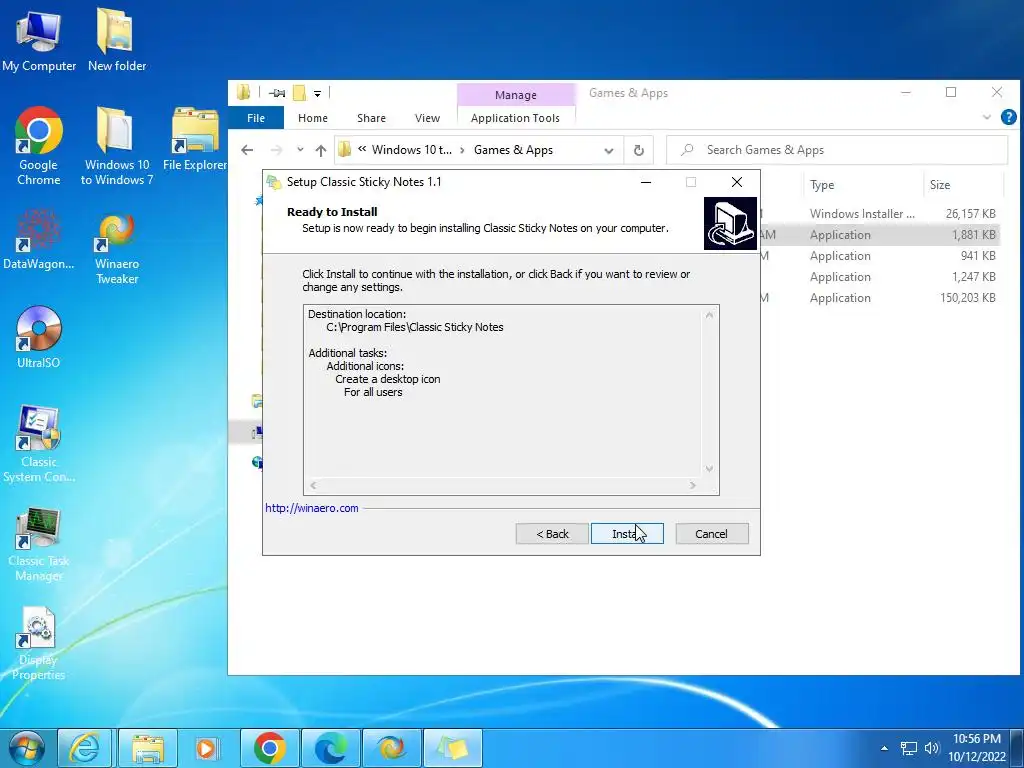Click pin properties quick access icon
The image size is (1024, 768).
point(277,93)
